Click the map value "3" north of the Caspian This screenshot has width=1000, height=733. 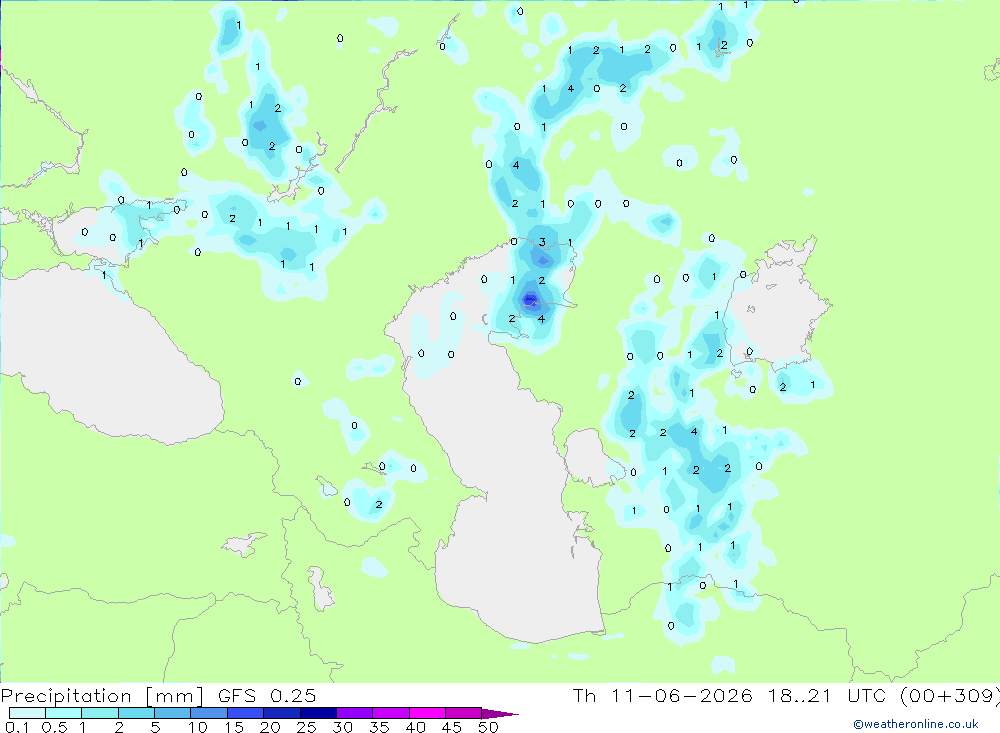(542, 242)
